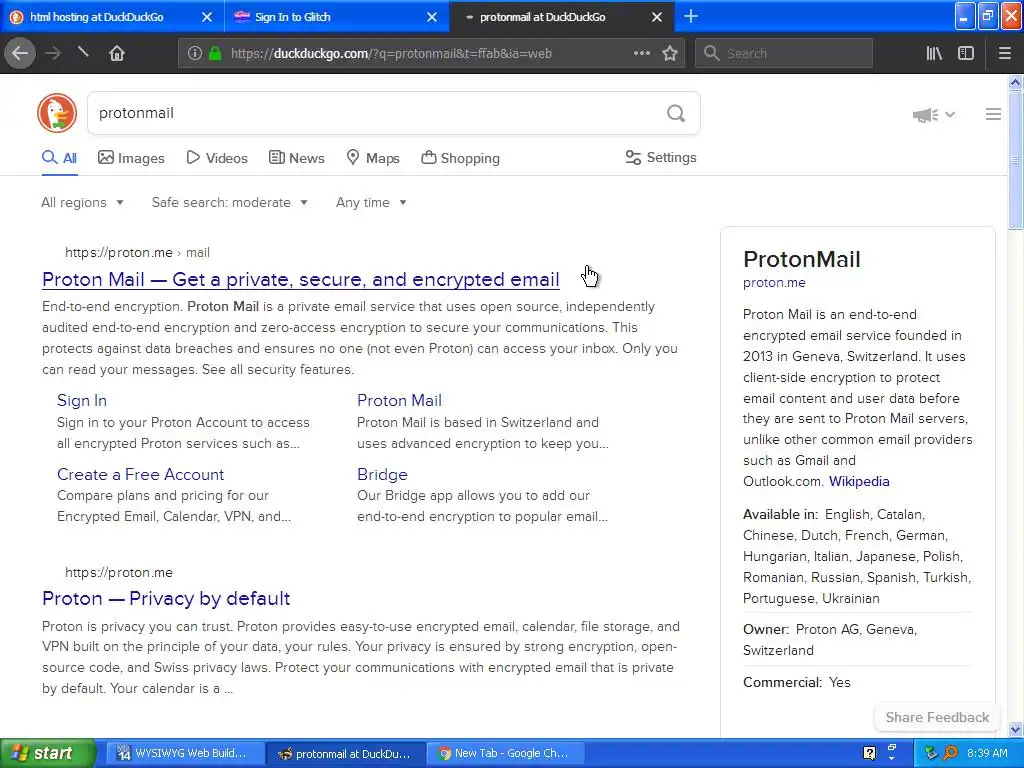
Task: Open Proton — Privacy by default result
Action: pyautogui.click(x=166, y=598)
